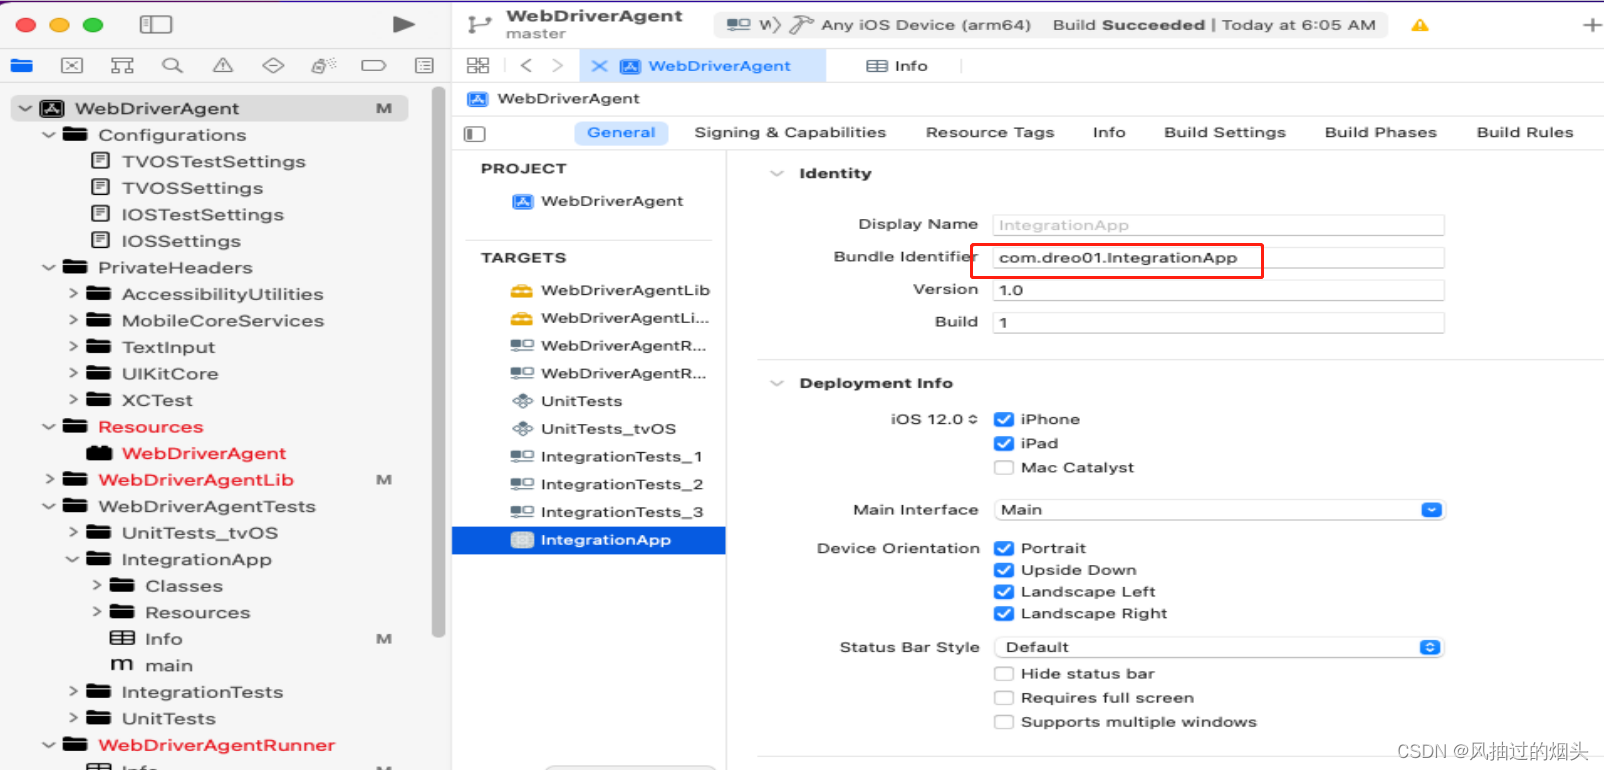Expand the AccessibilityUtilities folder
The image size is (1604, 770).
pos(73,294)
